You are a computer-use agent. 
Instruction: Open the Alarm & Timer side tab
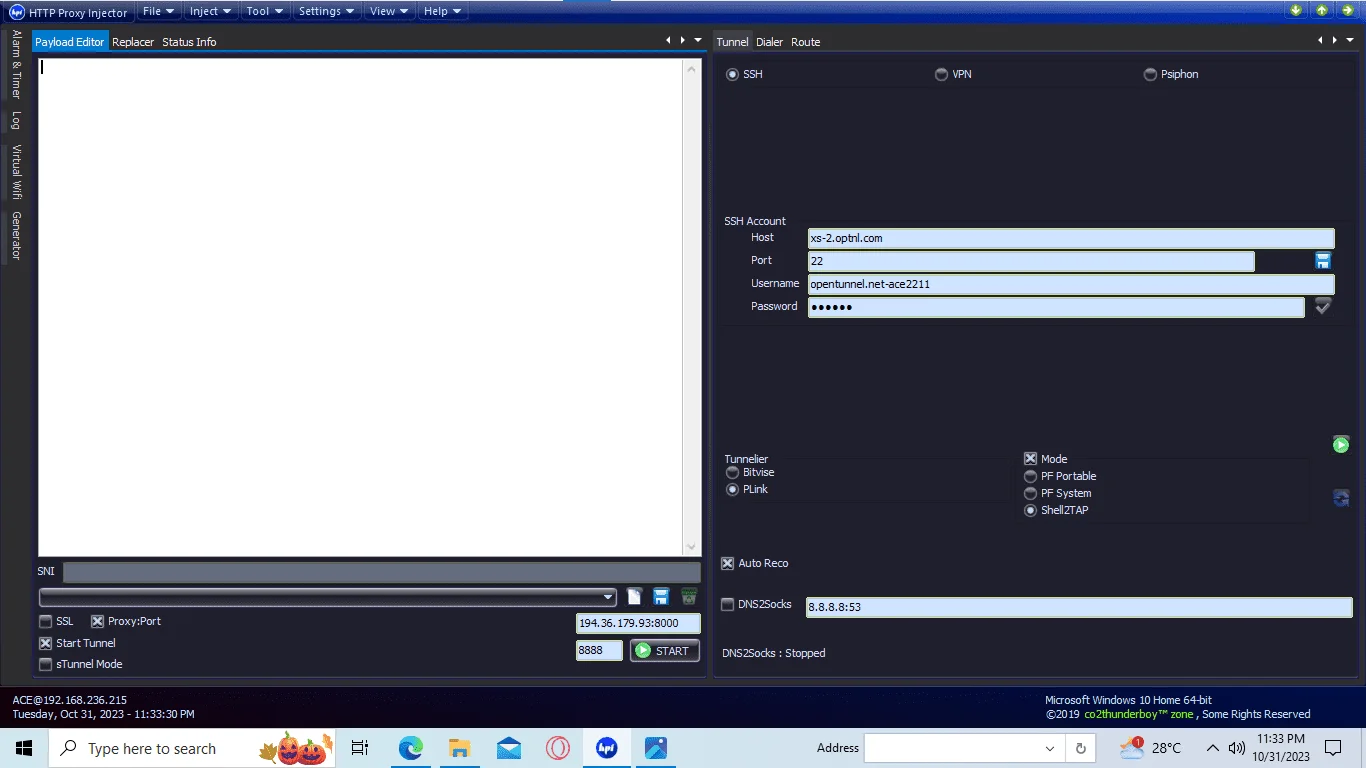coord(16,64)
